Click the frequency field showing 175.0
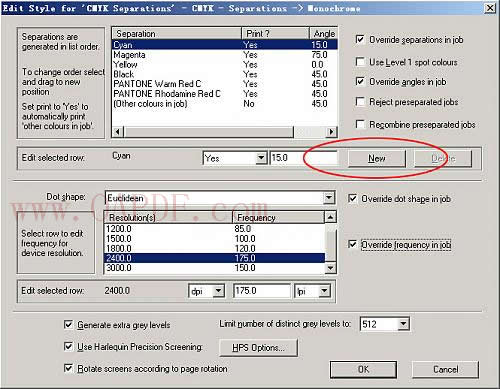Screen dimensions: 500x389 pyautogui.click(x=262, y=291)
